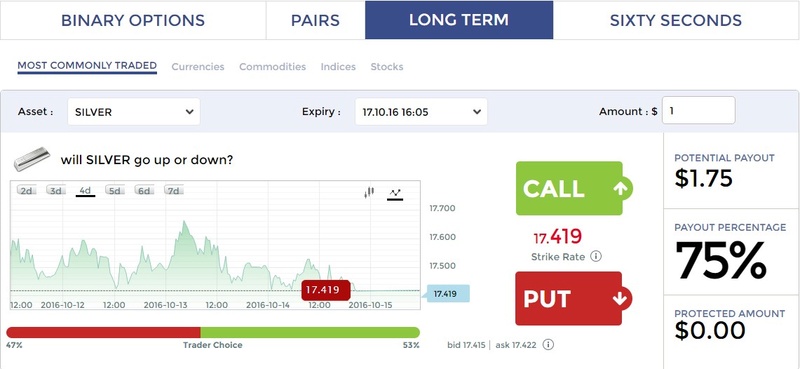
Task: Select the line chart view icon
Action: 395,193
